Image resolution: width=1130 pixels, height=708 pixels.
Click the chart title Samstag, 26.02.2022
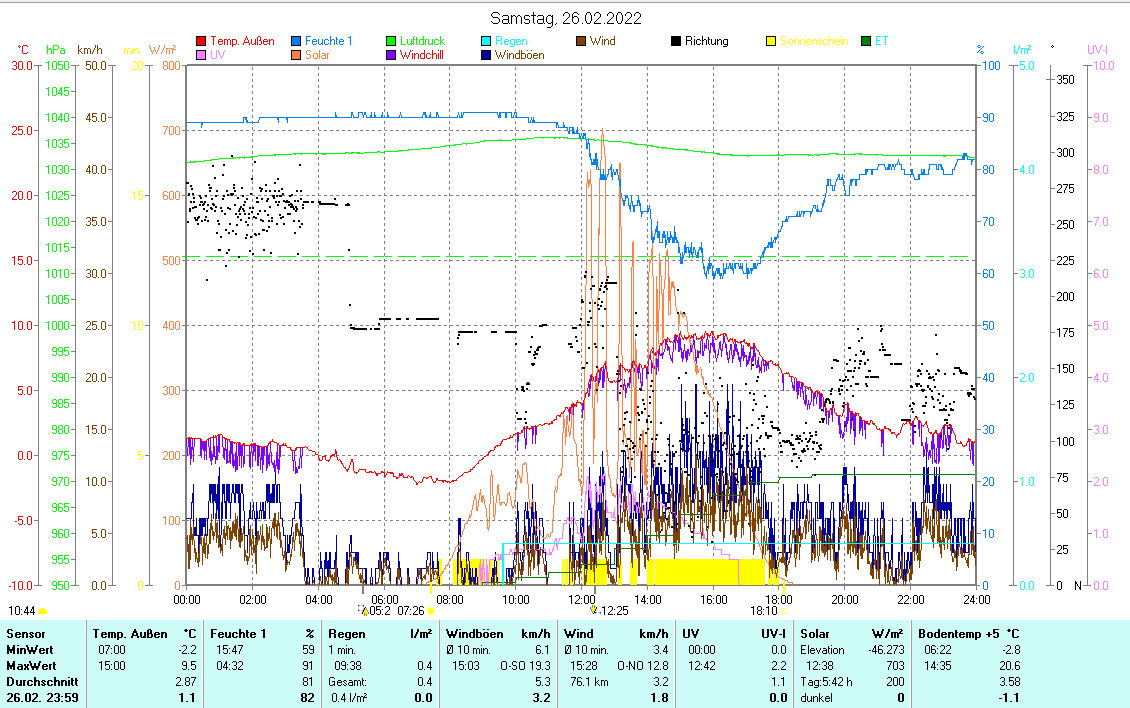pyautogui.click(x=566, y=18)
